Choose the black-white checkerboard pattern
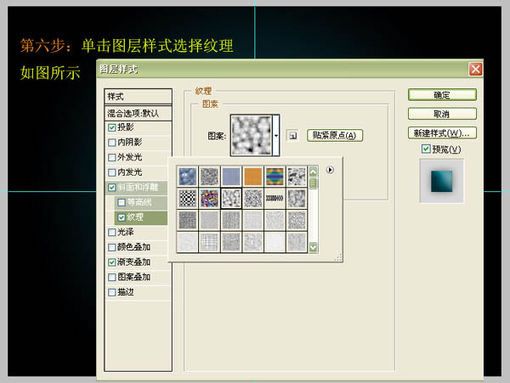 [x=187, y=198]
